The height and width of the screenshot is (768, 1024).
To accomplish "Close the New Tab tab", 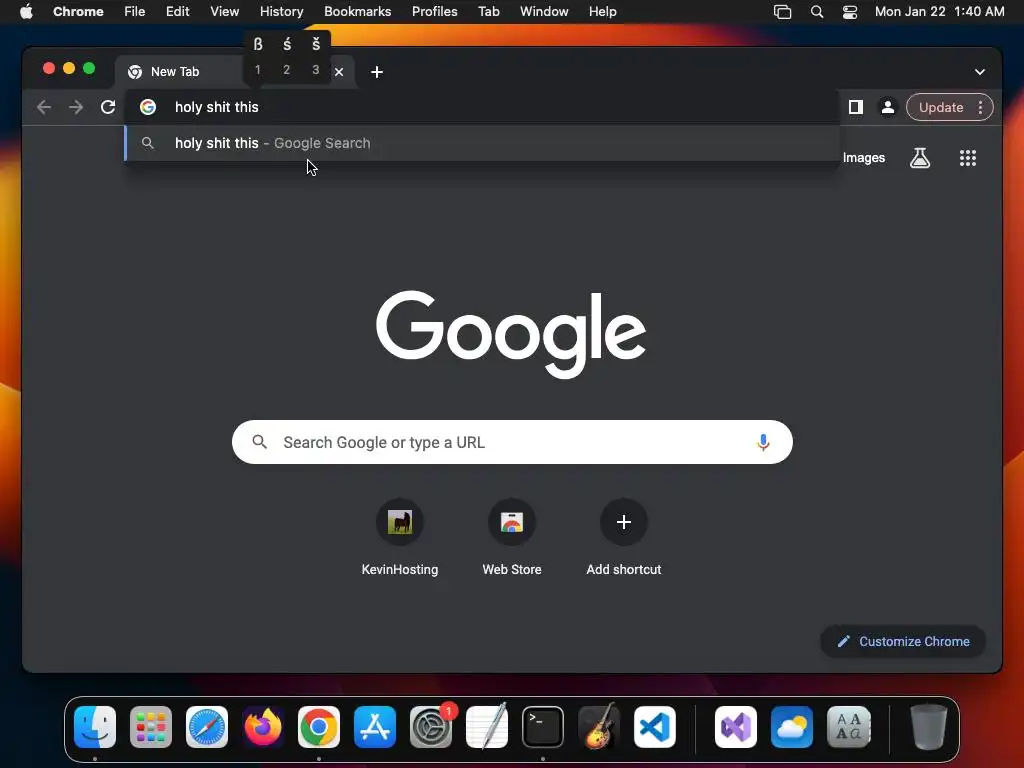I will (339, 72).
